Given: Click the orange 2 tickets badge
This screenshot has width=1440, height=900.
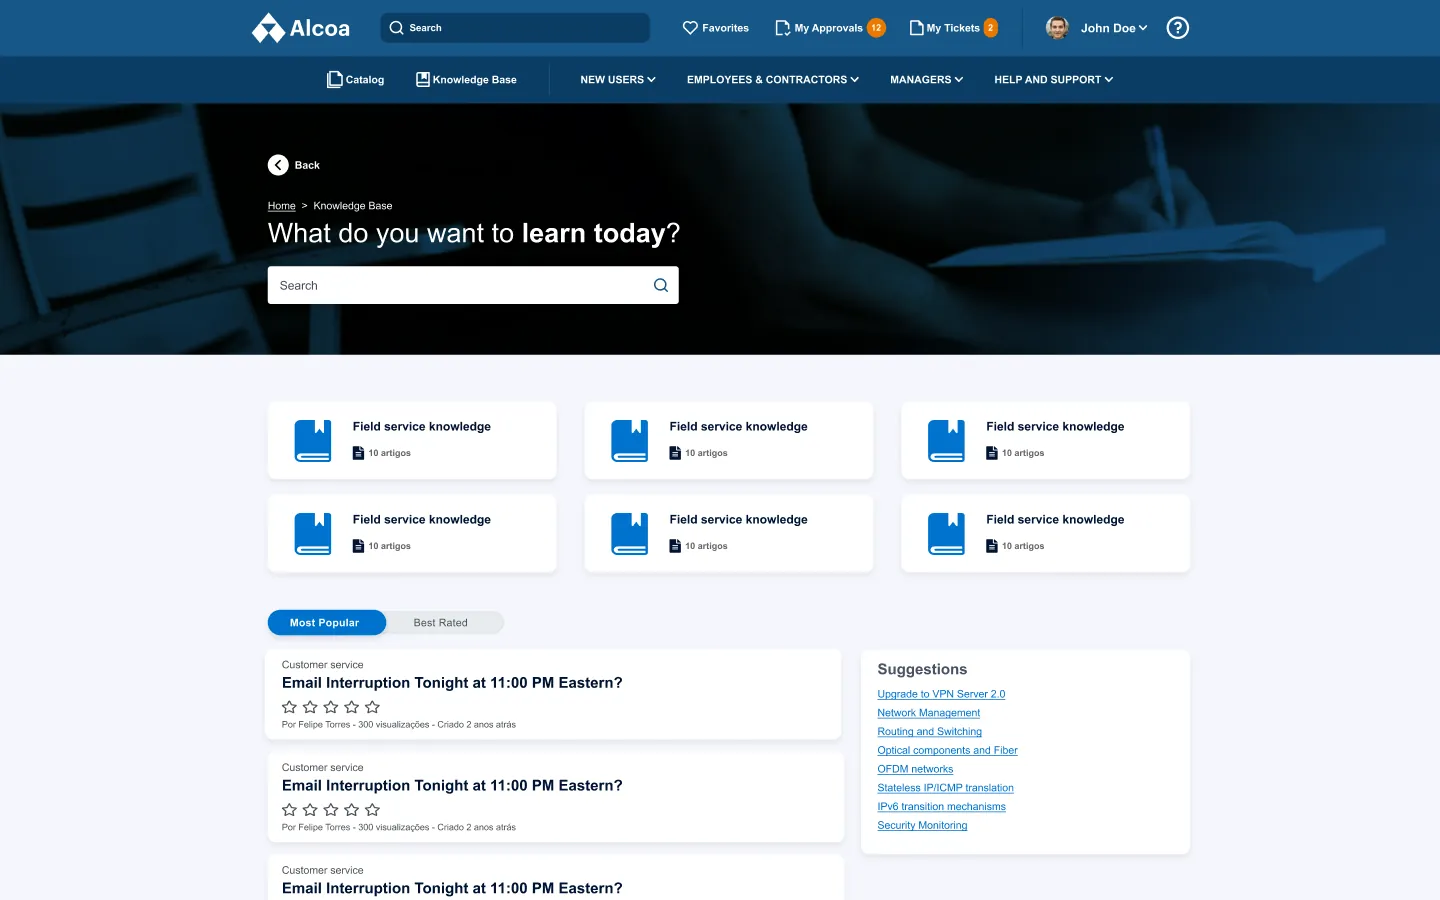Looking at the screenshot, I should [991, 28].
